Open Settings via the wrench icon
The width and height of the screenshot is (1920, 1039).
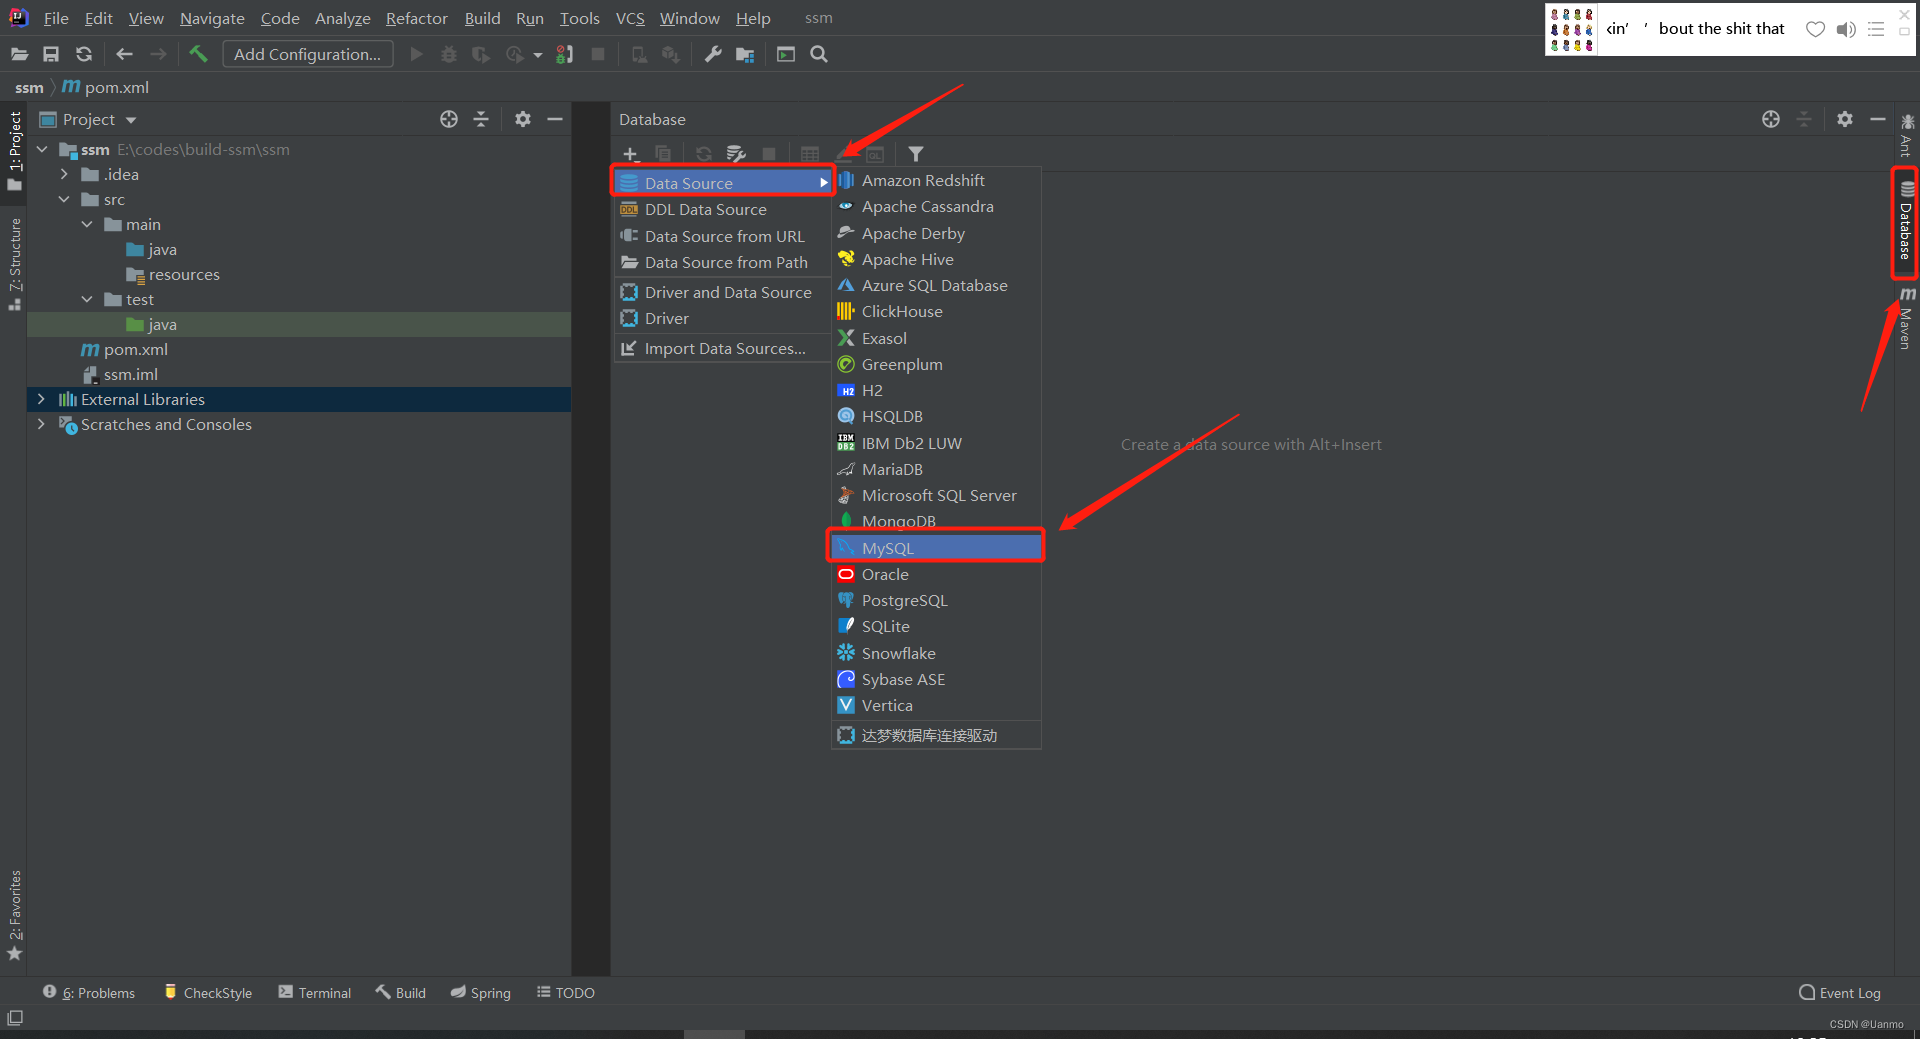coord(712,54)
